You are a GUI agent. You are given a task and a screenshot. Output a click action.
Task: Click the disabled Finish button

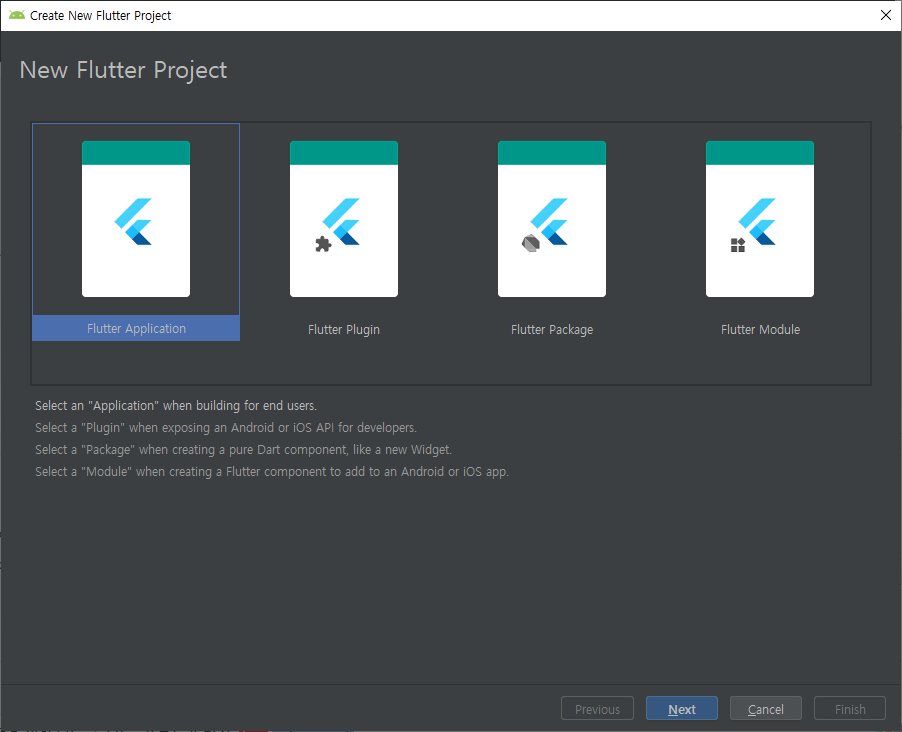(850, 708)
